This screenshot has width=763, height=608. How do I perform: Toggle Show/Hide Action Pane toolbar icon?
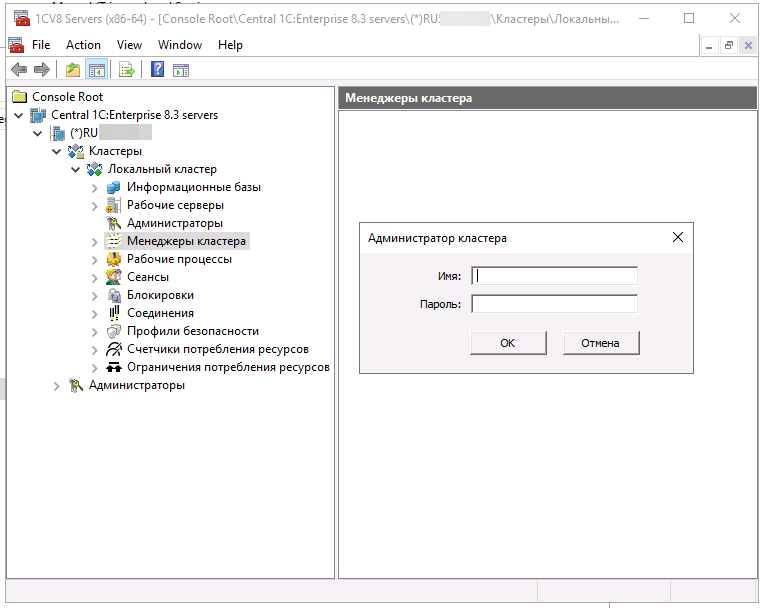click(181, 71)
